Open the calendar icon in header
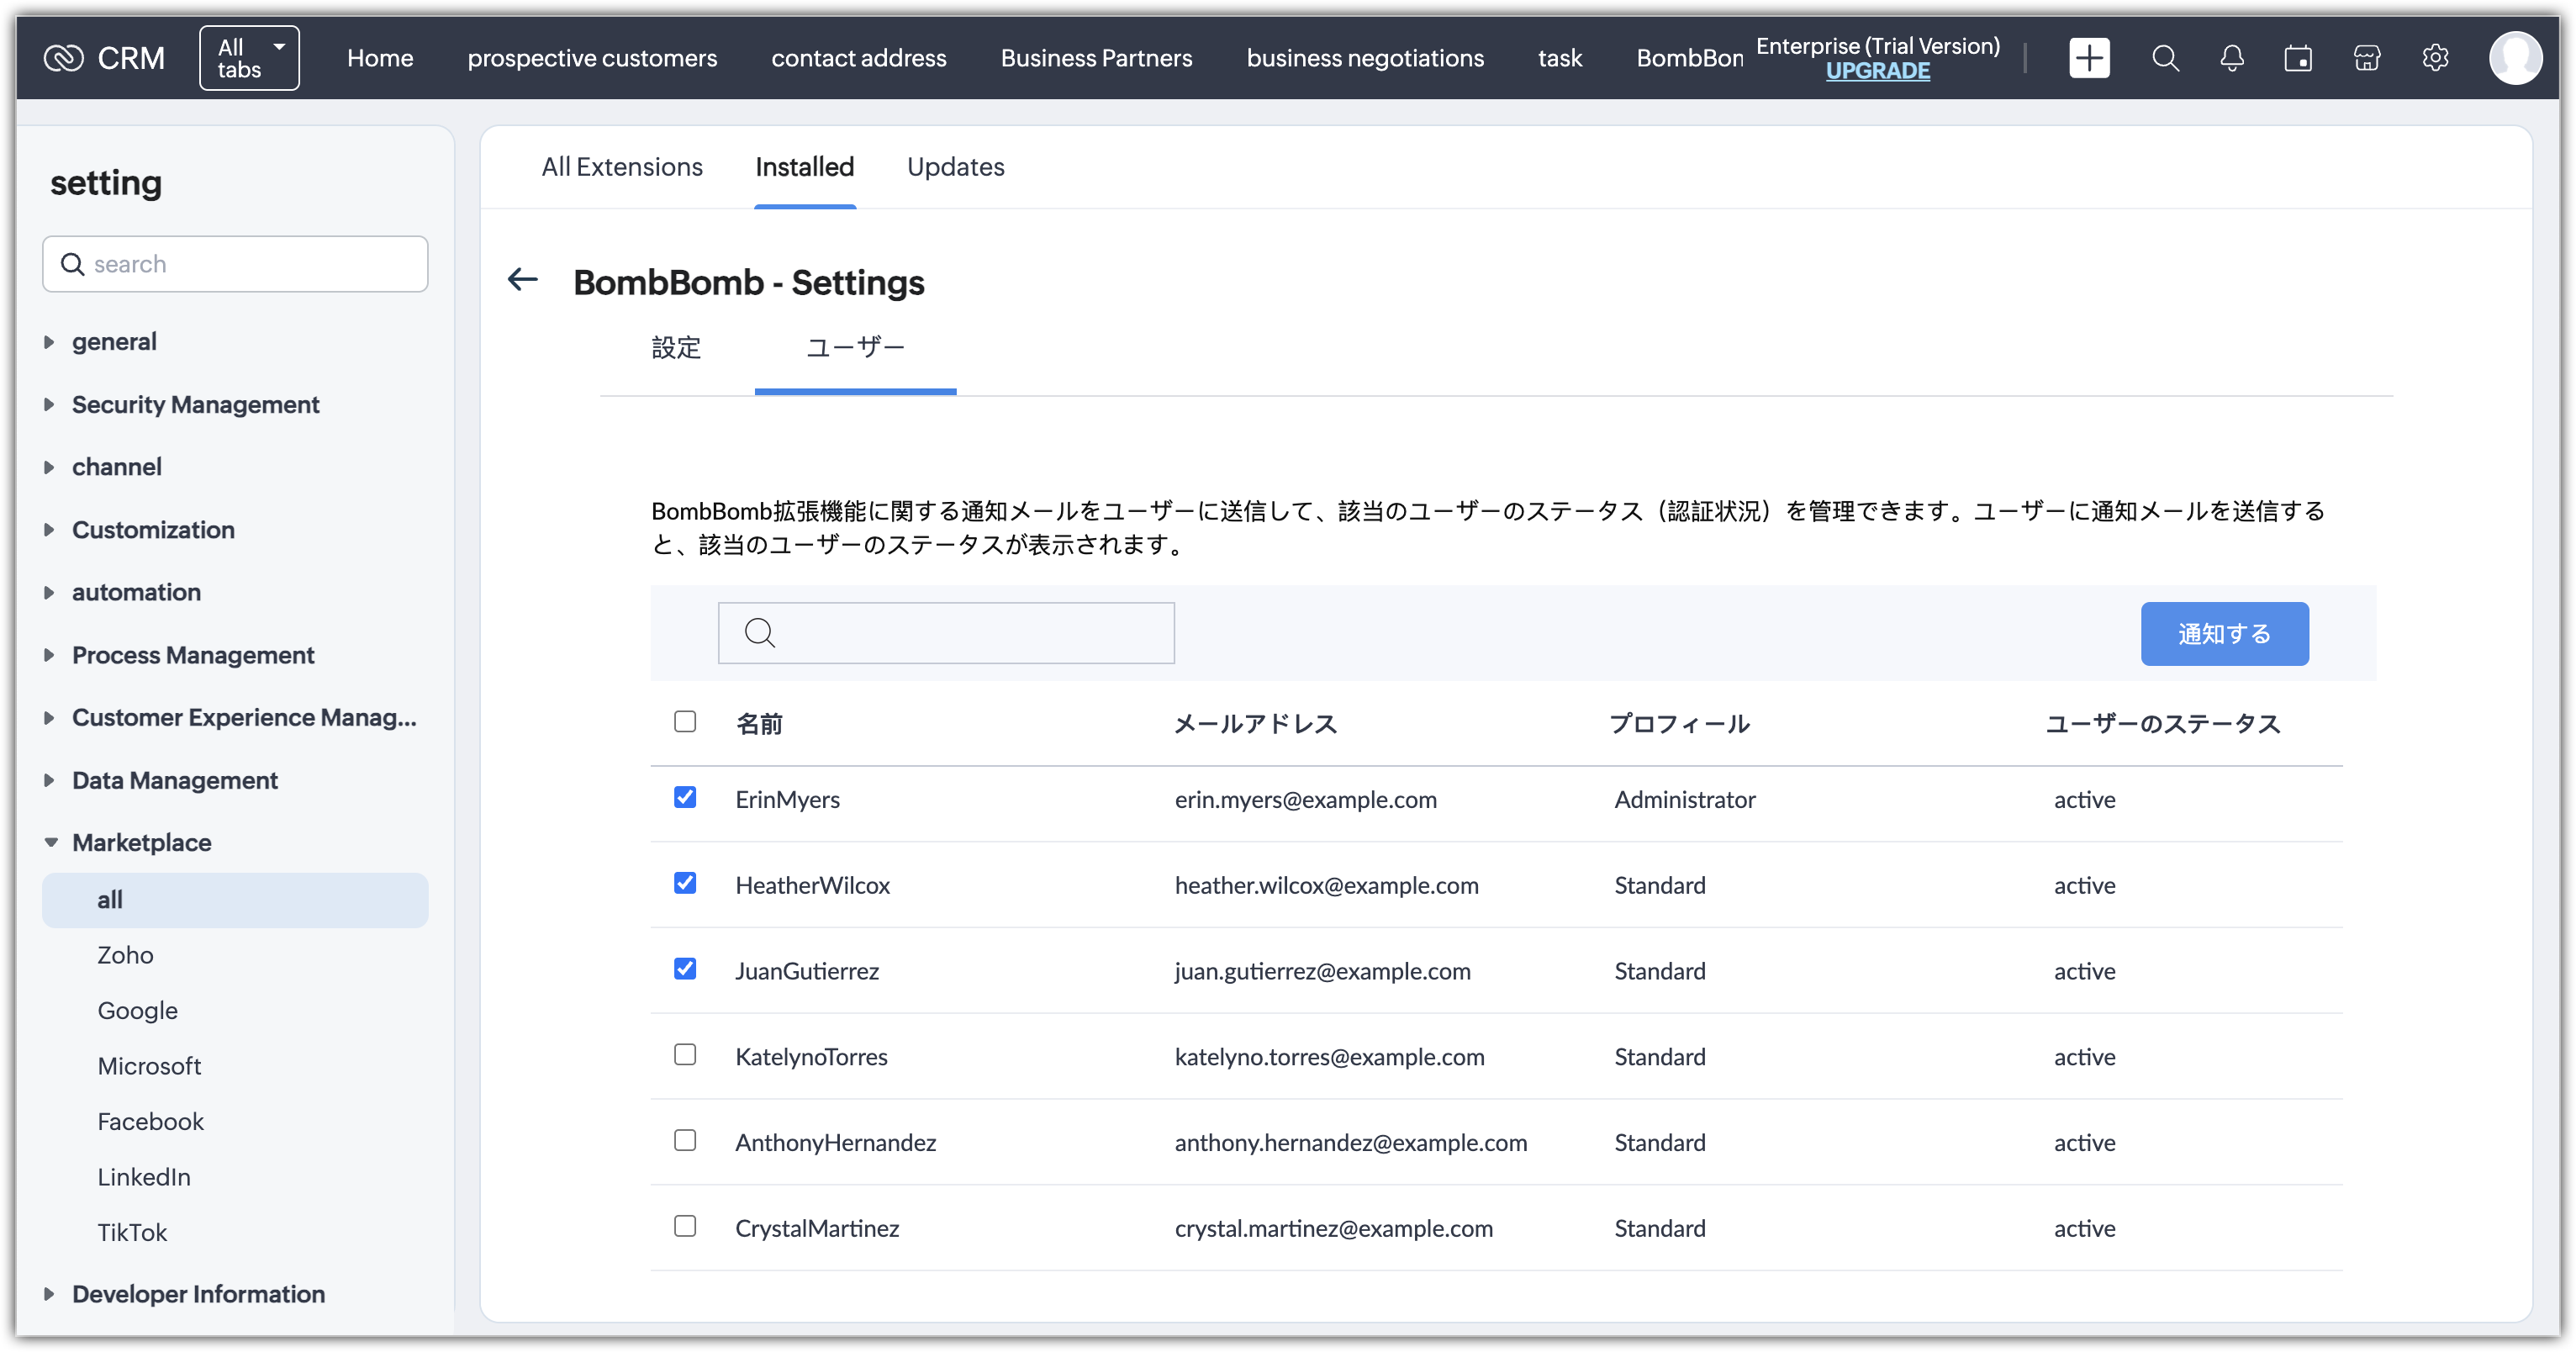 (2298, 58)
